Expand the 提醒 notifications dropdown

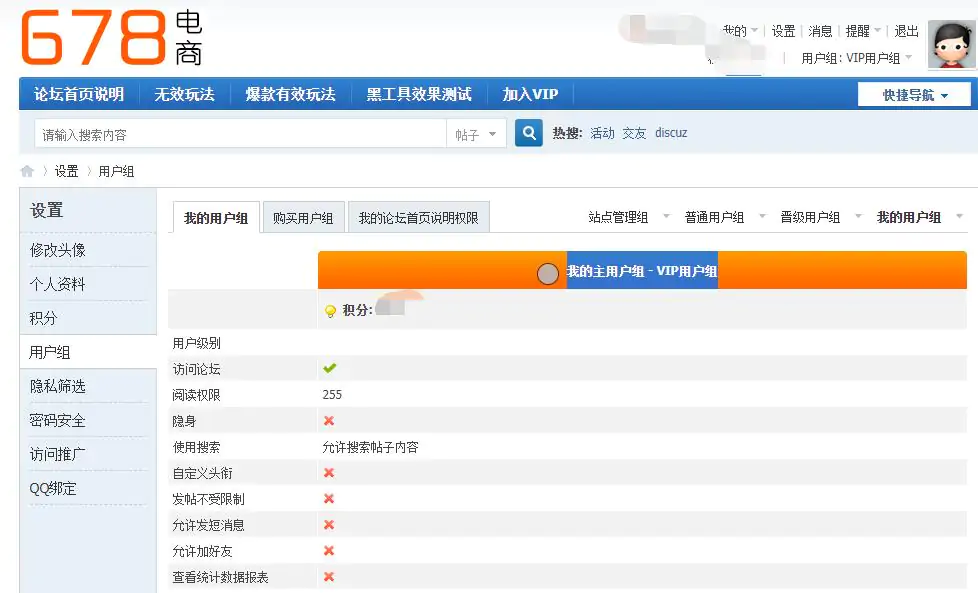point(863,31)
